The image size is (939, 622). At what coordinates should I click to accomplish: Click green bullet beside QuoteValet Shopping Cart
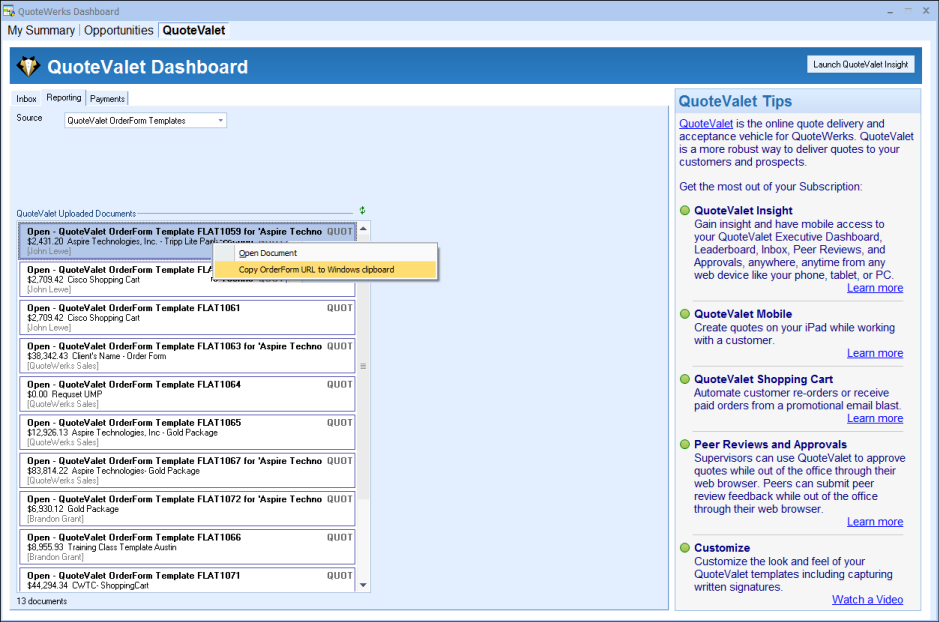click(684, 380)
